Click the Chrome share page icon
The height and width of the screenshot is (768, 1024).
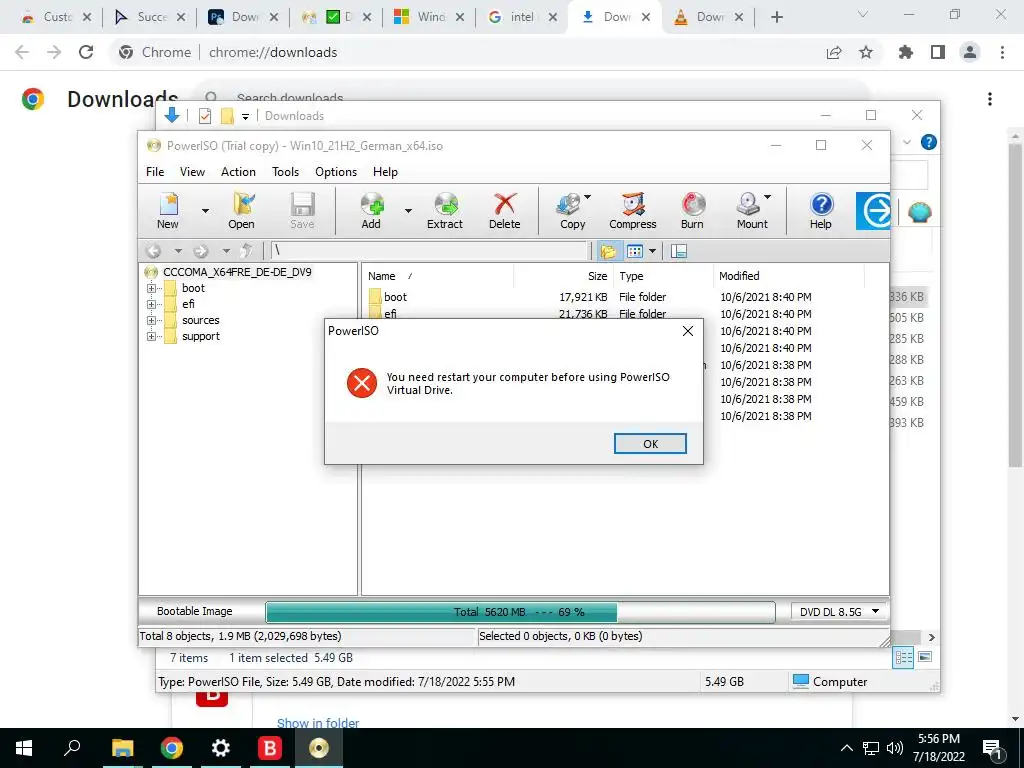834,52
